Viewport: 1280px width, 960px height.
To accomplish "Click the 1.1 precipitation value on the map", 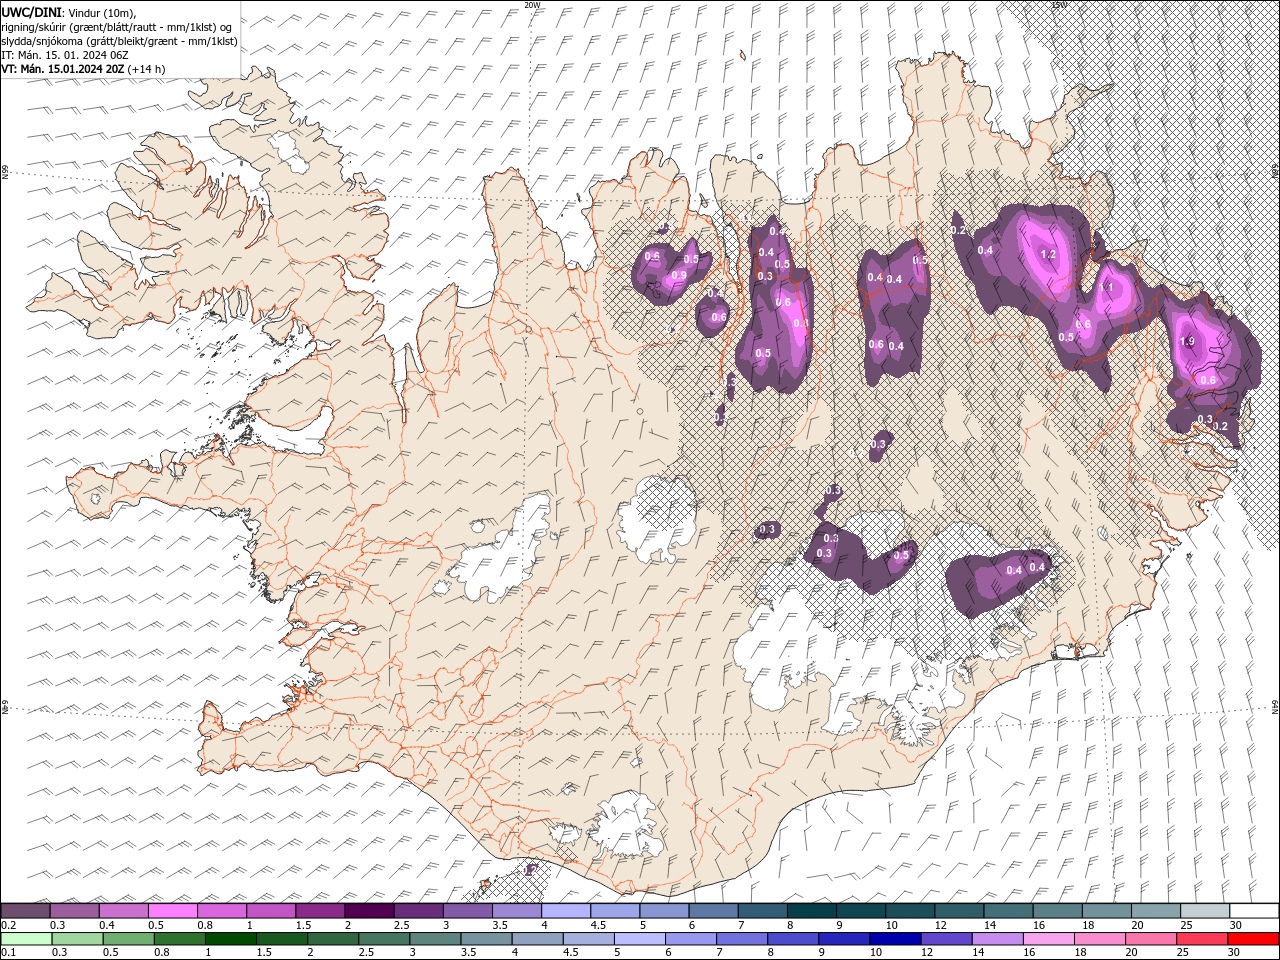I will [1106, 288].
